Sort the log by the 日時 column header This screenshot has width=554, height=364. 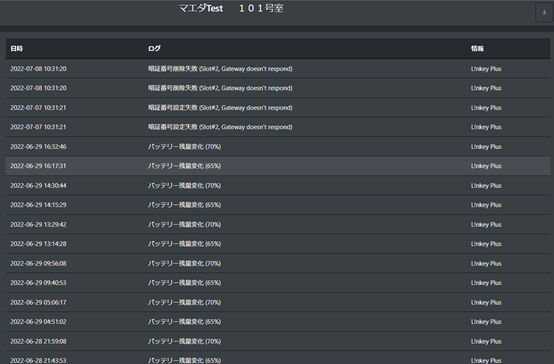[x=16, y=48]
